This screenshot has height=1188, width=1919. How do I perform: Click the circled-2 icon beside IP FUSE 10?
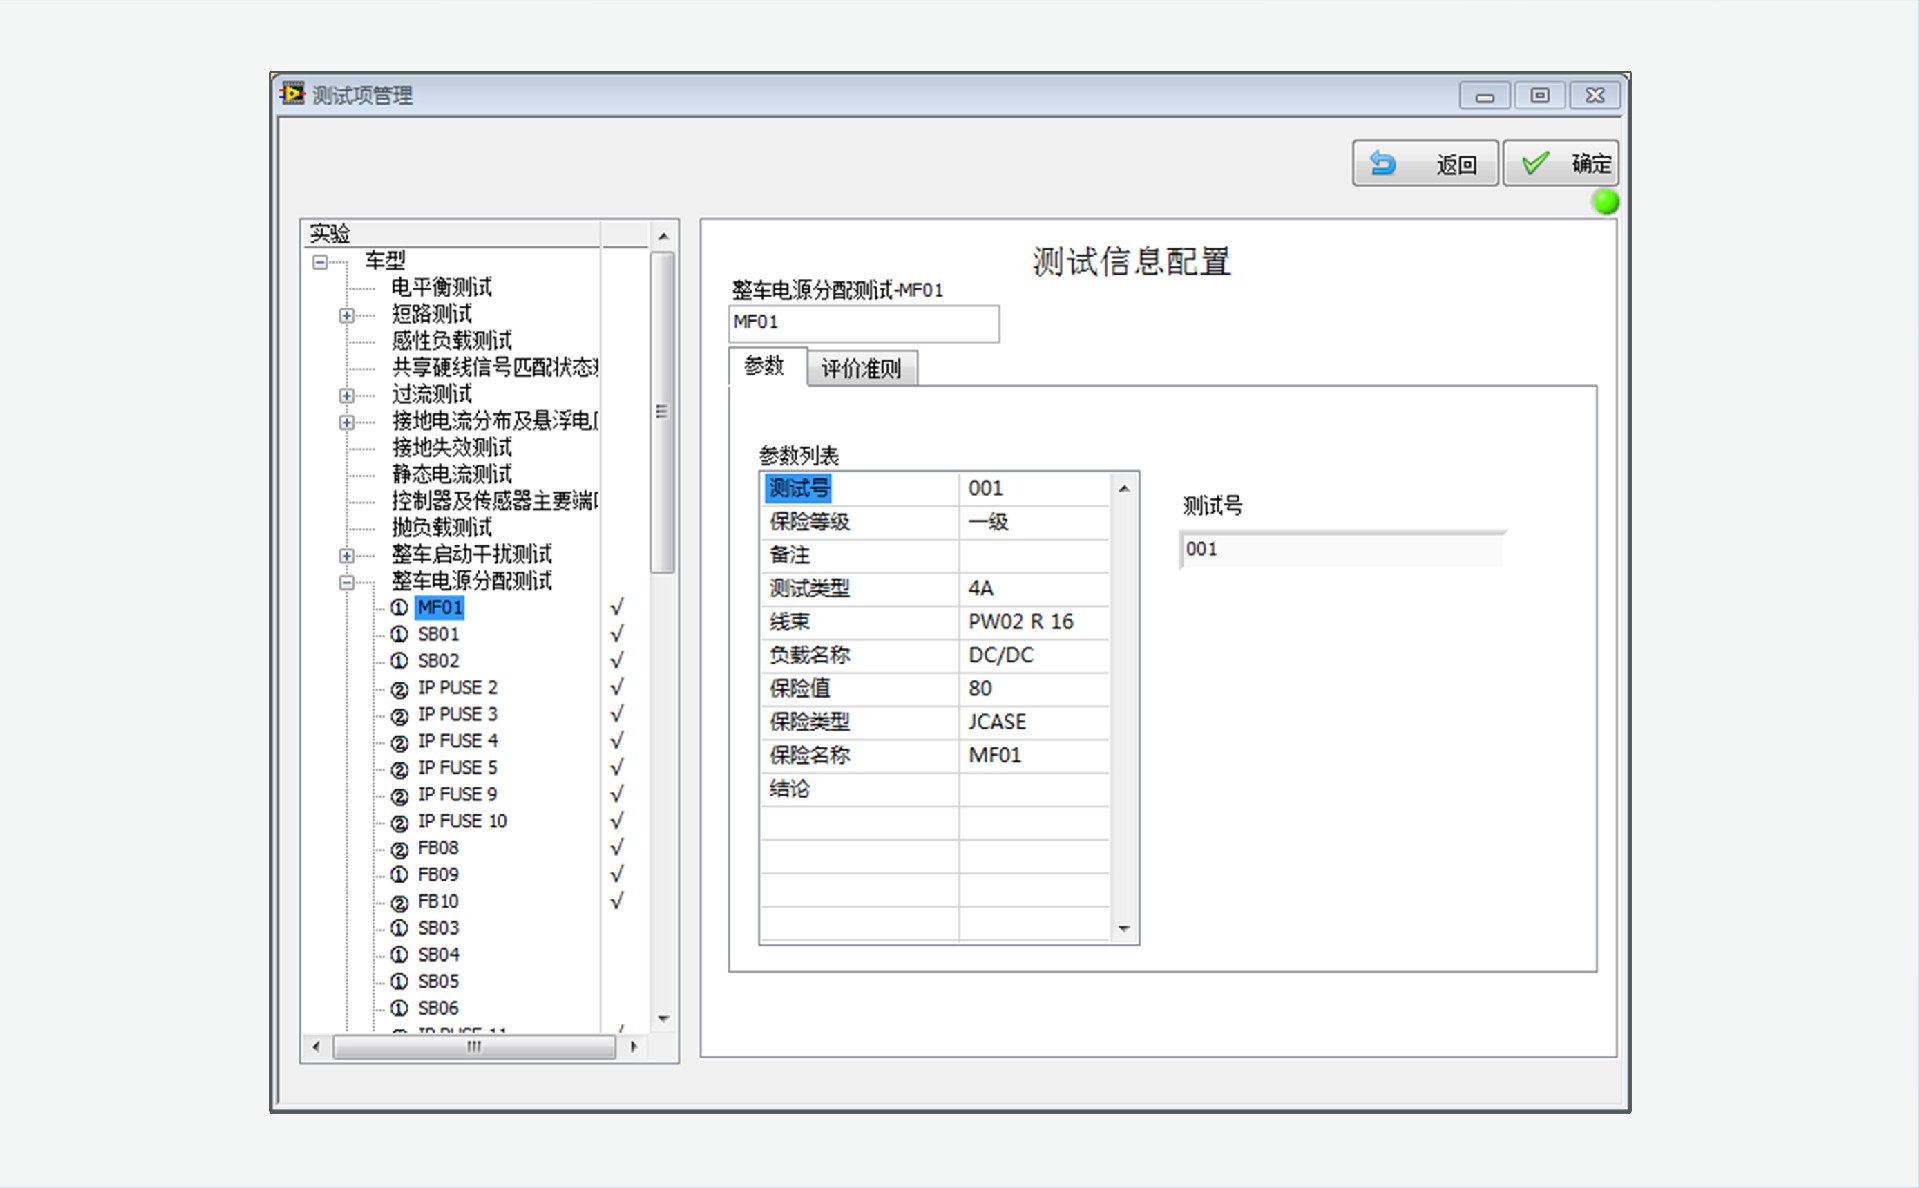[399, 822]
